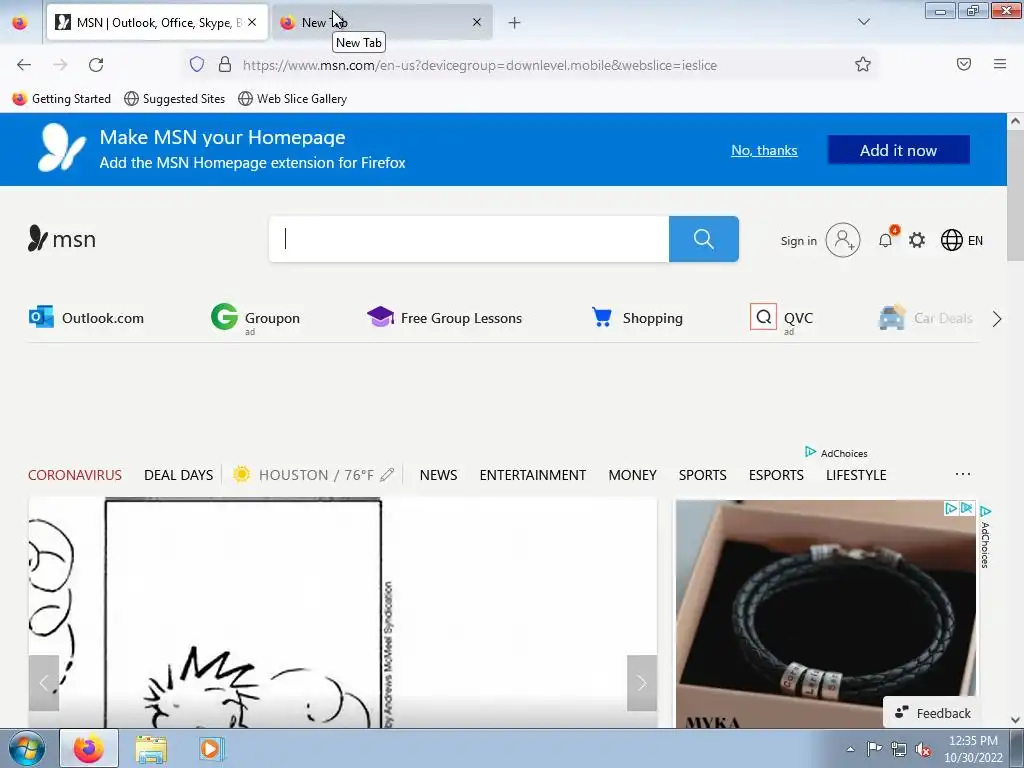Open the notifications bell
The image size is (1024, 768).
(886, 240)
